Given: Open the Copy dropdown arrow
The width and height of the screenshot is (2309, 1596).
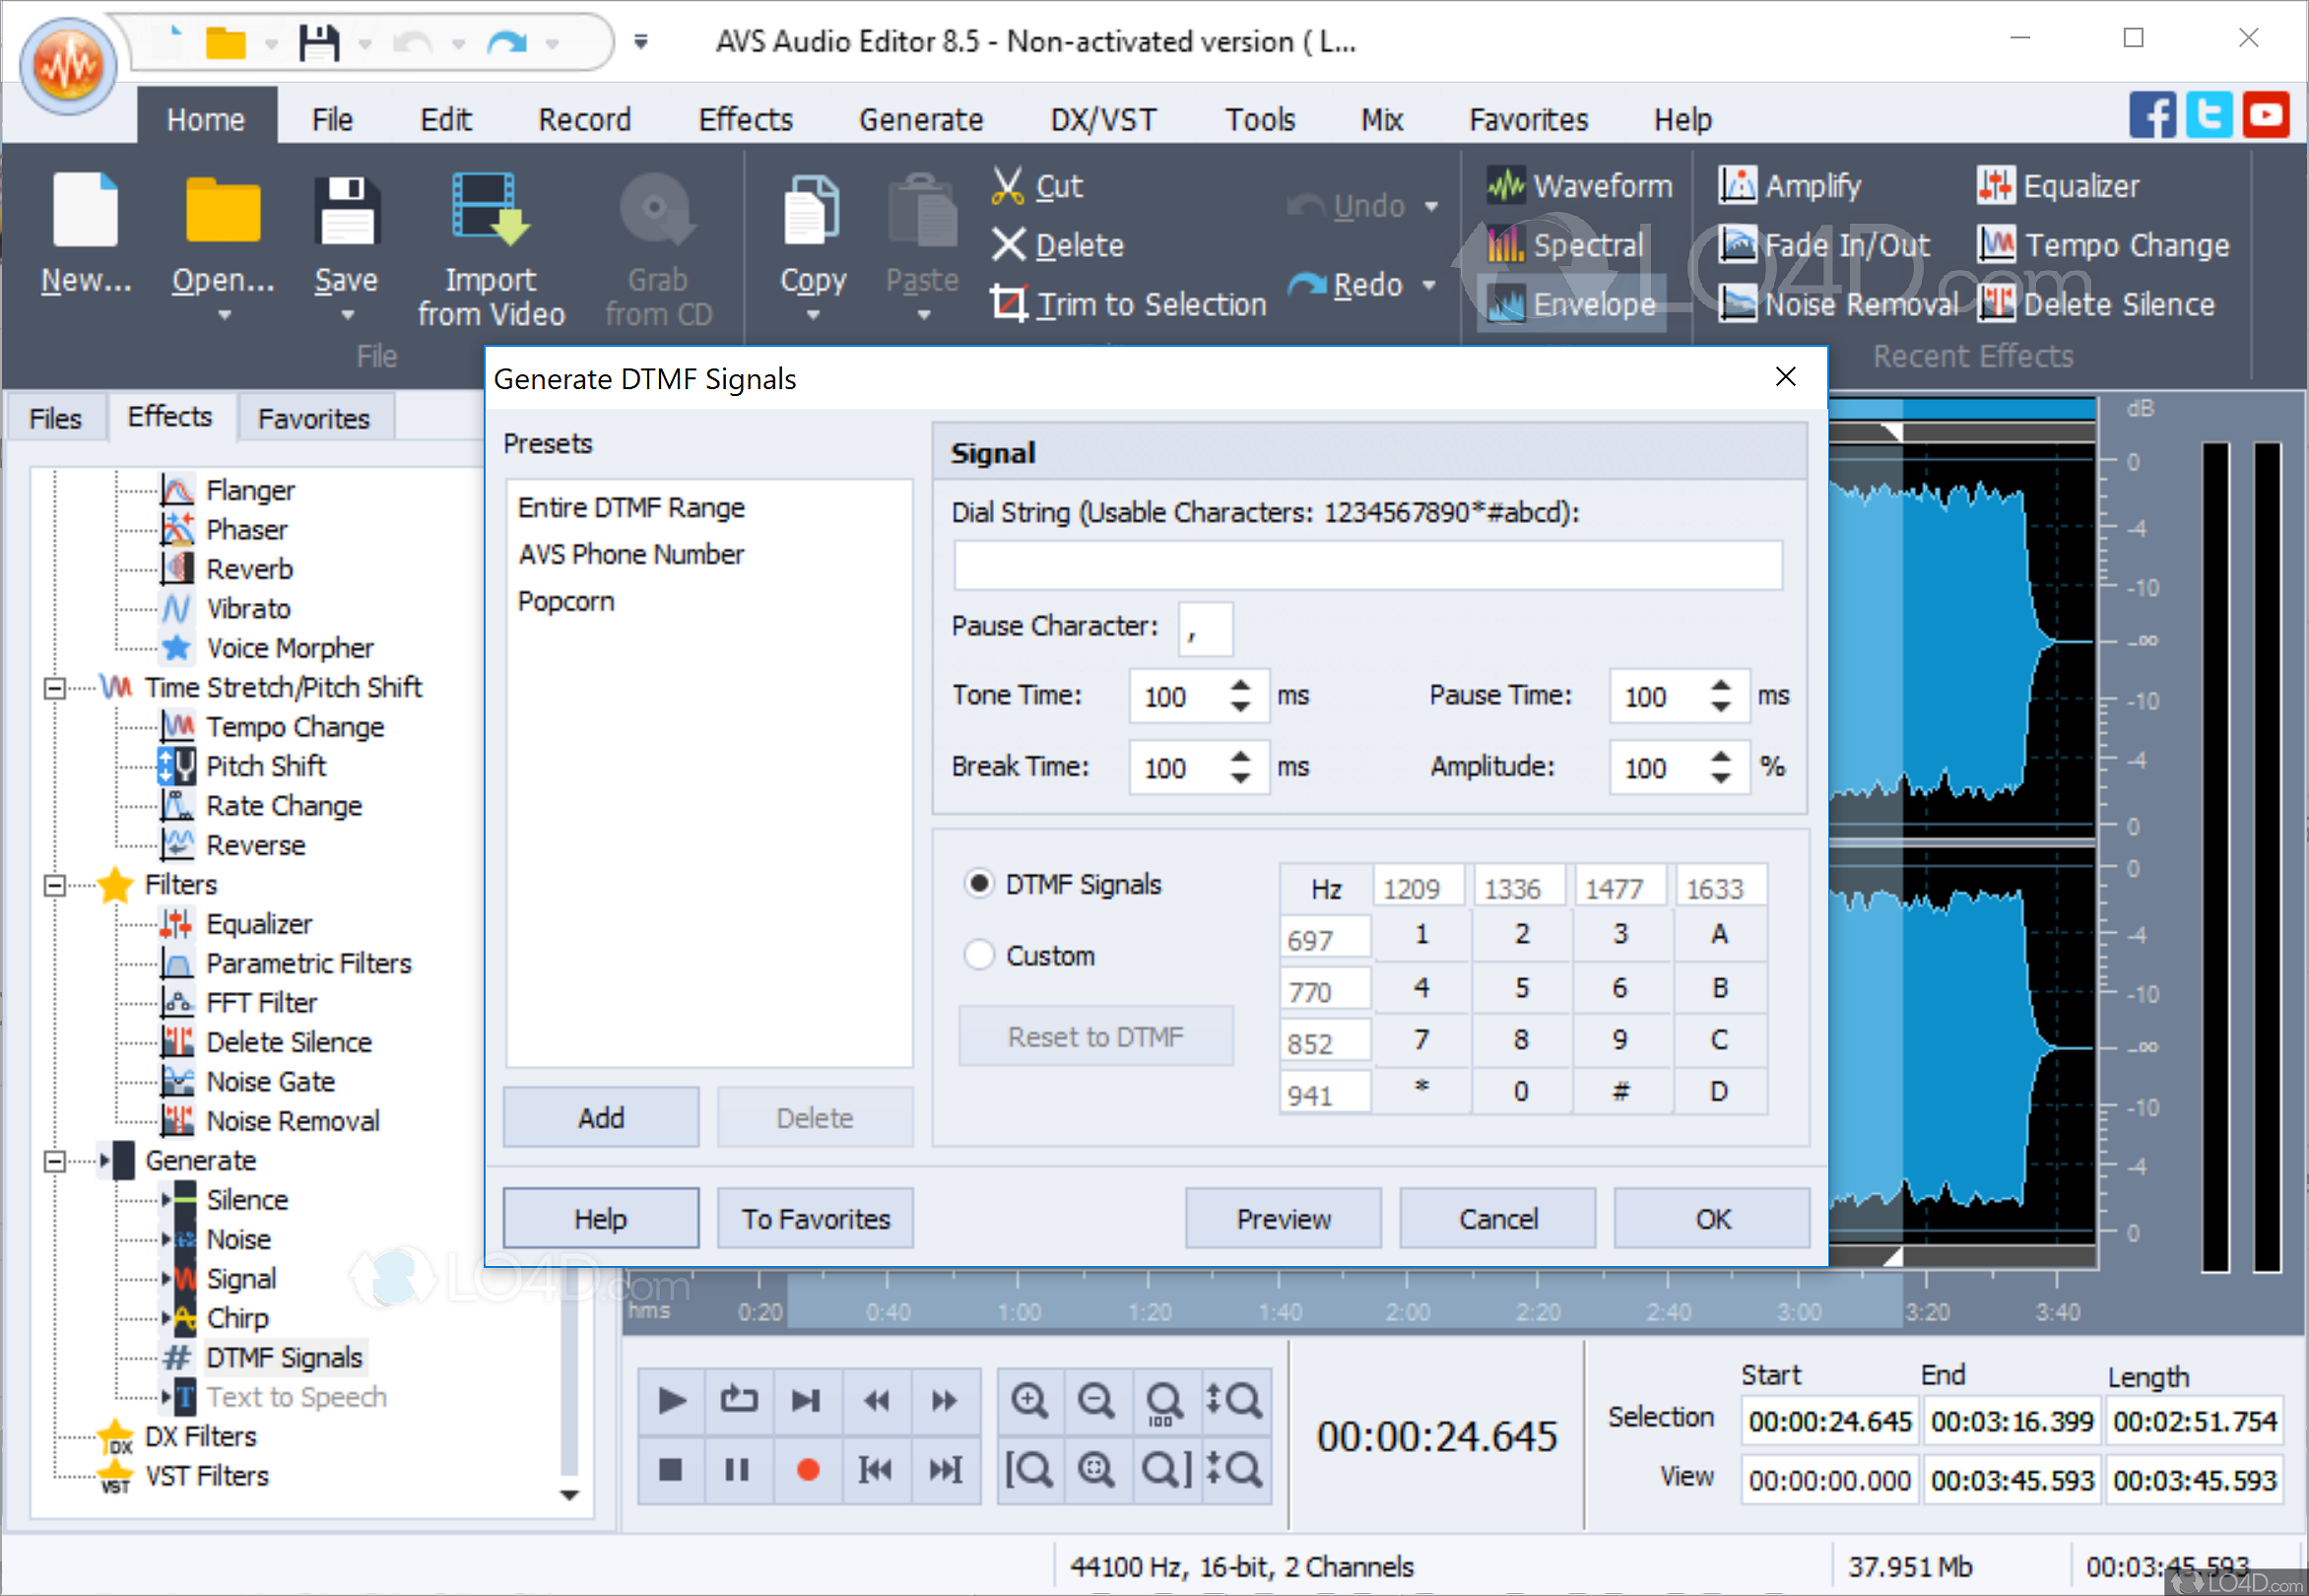Looking at the screenshot, I should [x=813, y=315].
